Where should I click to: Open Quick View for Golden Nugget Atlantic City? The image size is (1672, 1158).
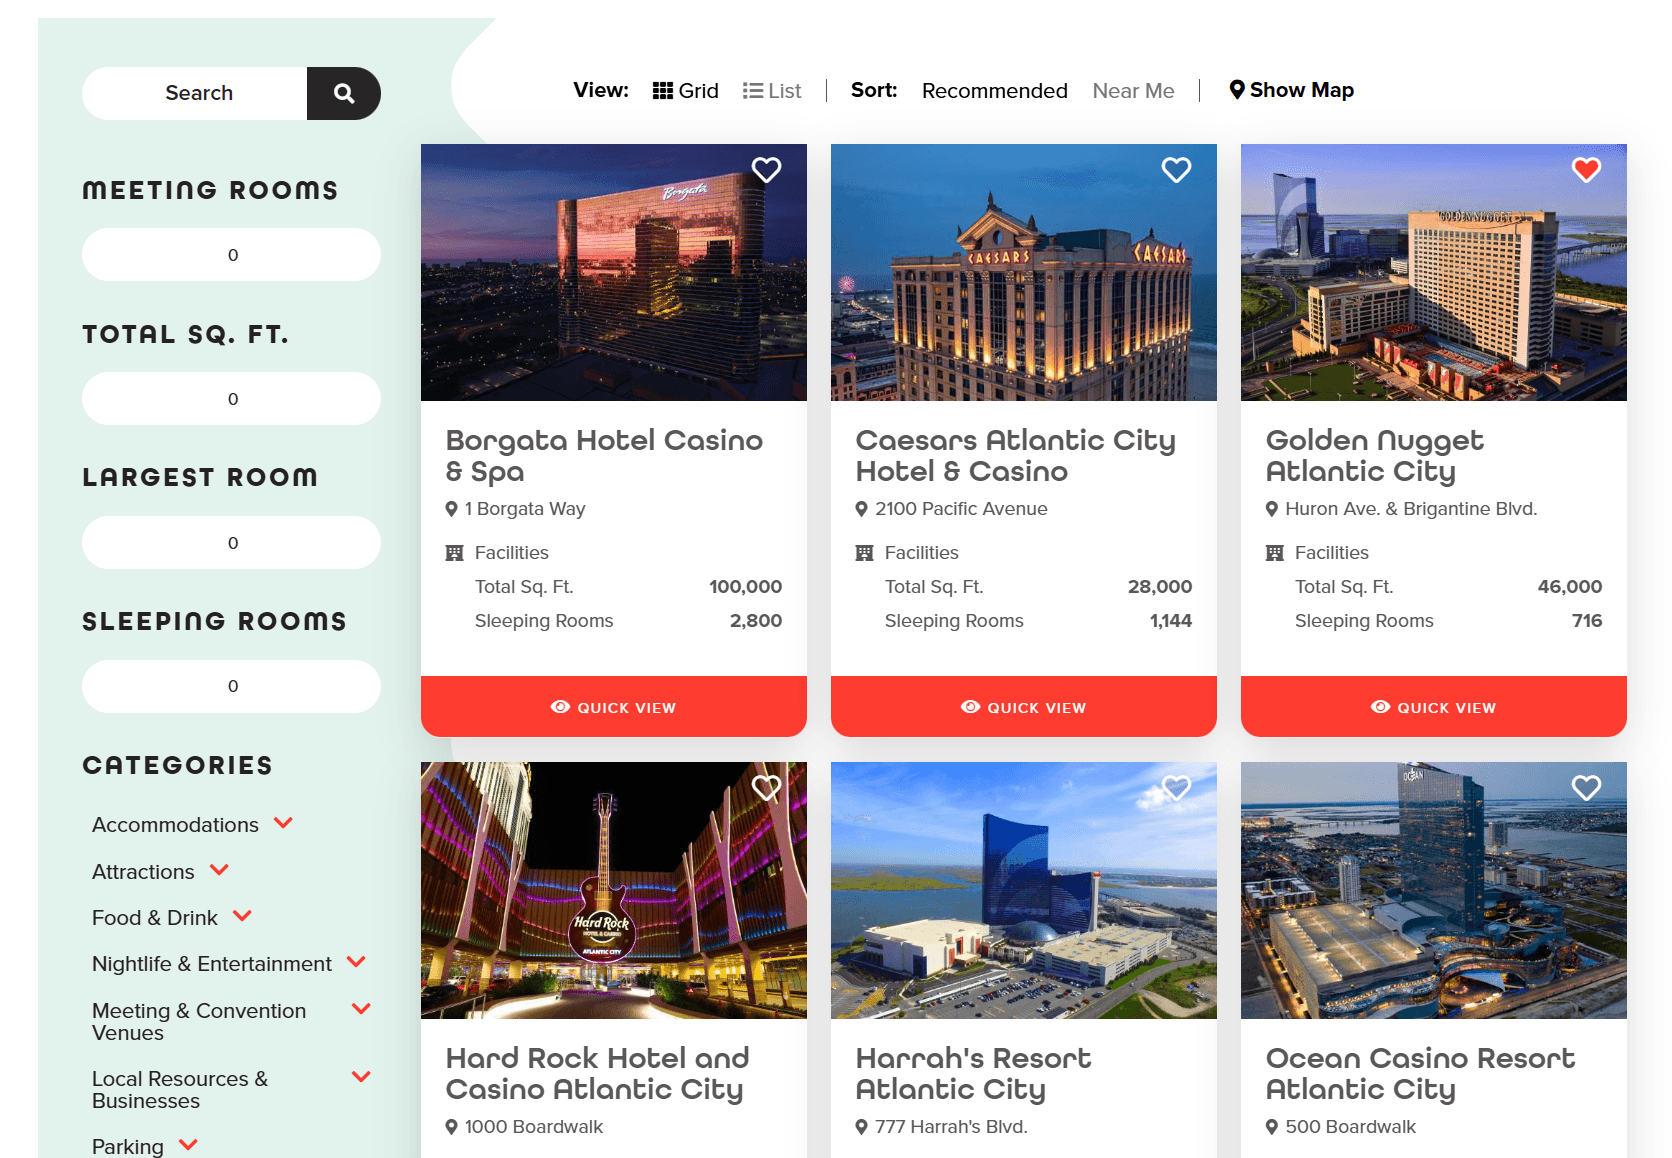(1433, 707)
